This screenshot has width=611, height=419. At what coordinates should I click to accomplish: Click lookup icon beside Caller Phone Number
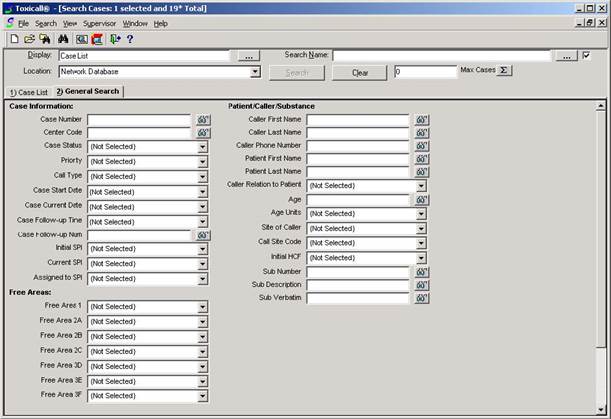click(x=421, y=146)
